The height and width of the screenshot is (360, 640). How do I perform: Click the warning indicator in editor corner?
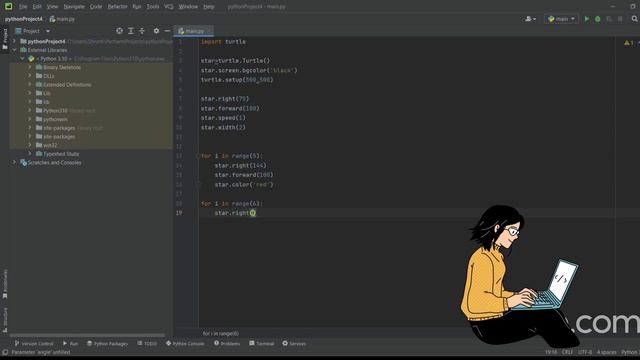coord(629,42)
